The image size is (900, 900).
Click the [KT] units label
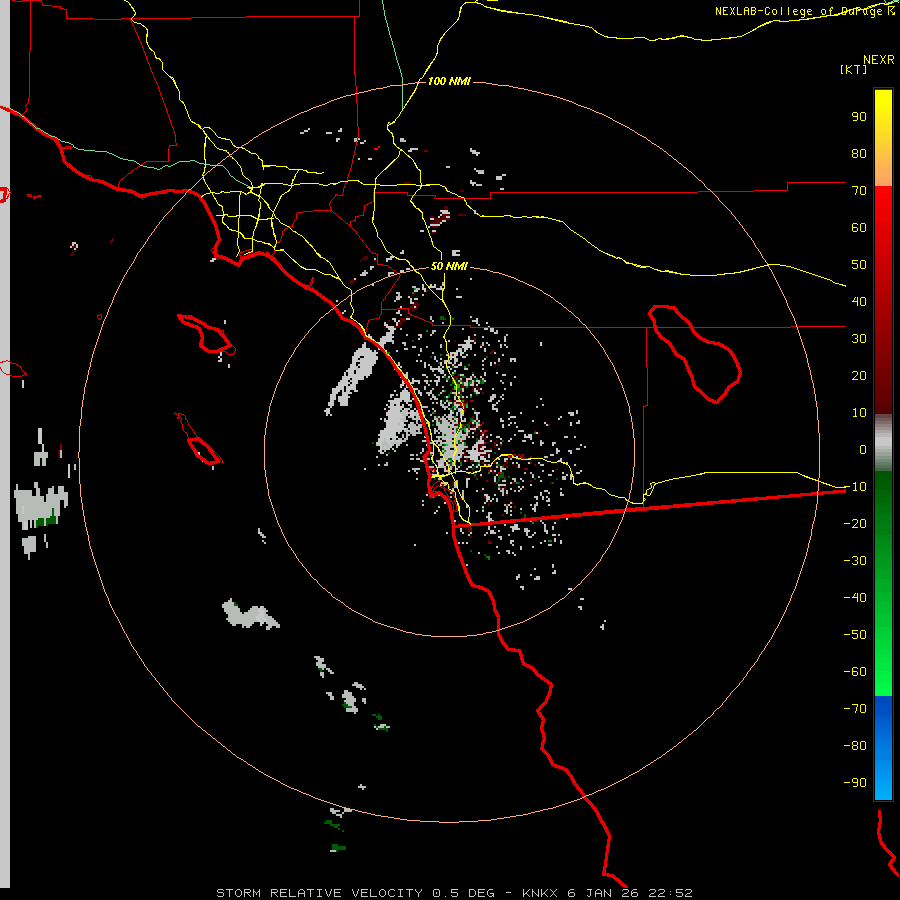tap(853, 69)
